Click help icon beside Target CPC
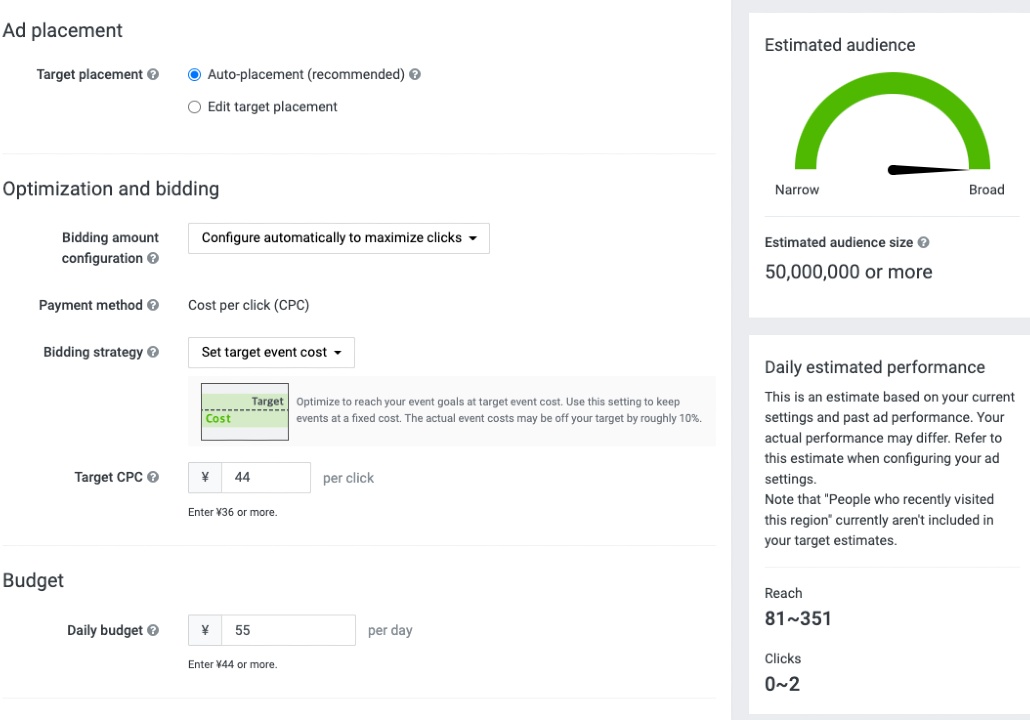The image size is (1030, 720). coord(153,477)
